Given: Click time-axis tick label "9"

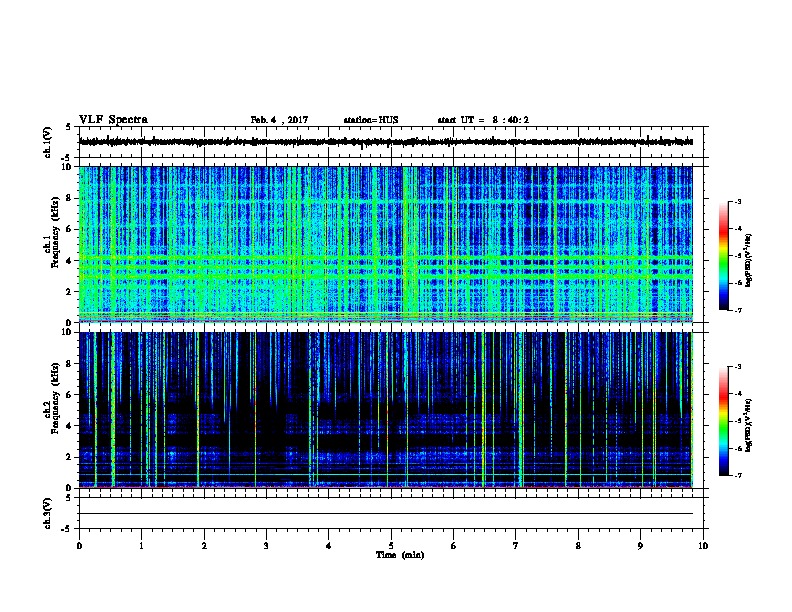Looking at the screenshot, I should click(x=640, y=546).
